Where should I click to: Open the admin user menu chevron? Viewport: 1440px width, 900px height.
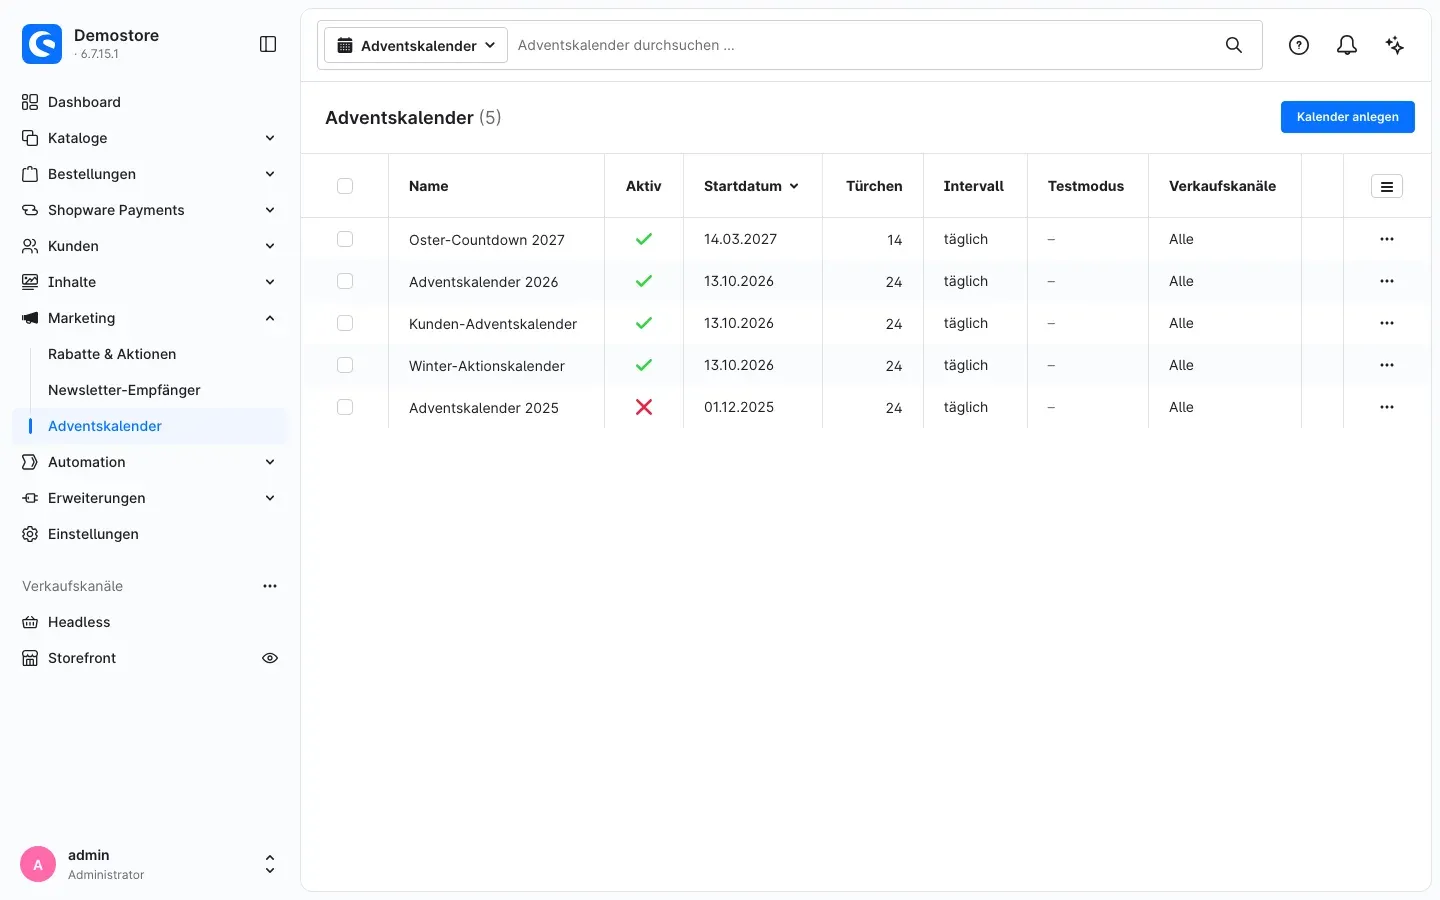(x=270, y=865)
